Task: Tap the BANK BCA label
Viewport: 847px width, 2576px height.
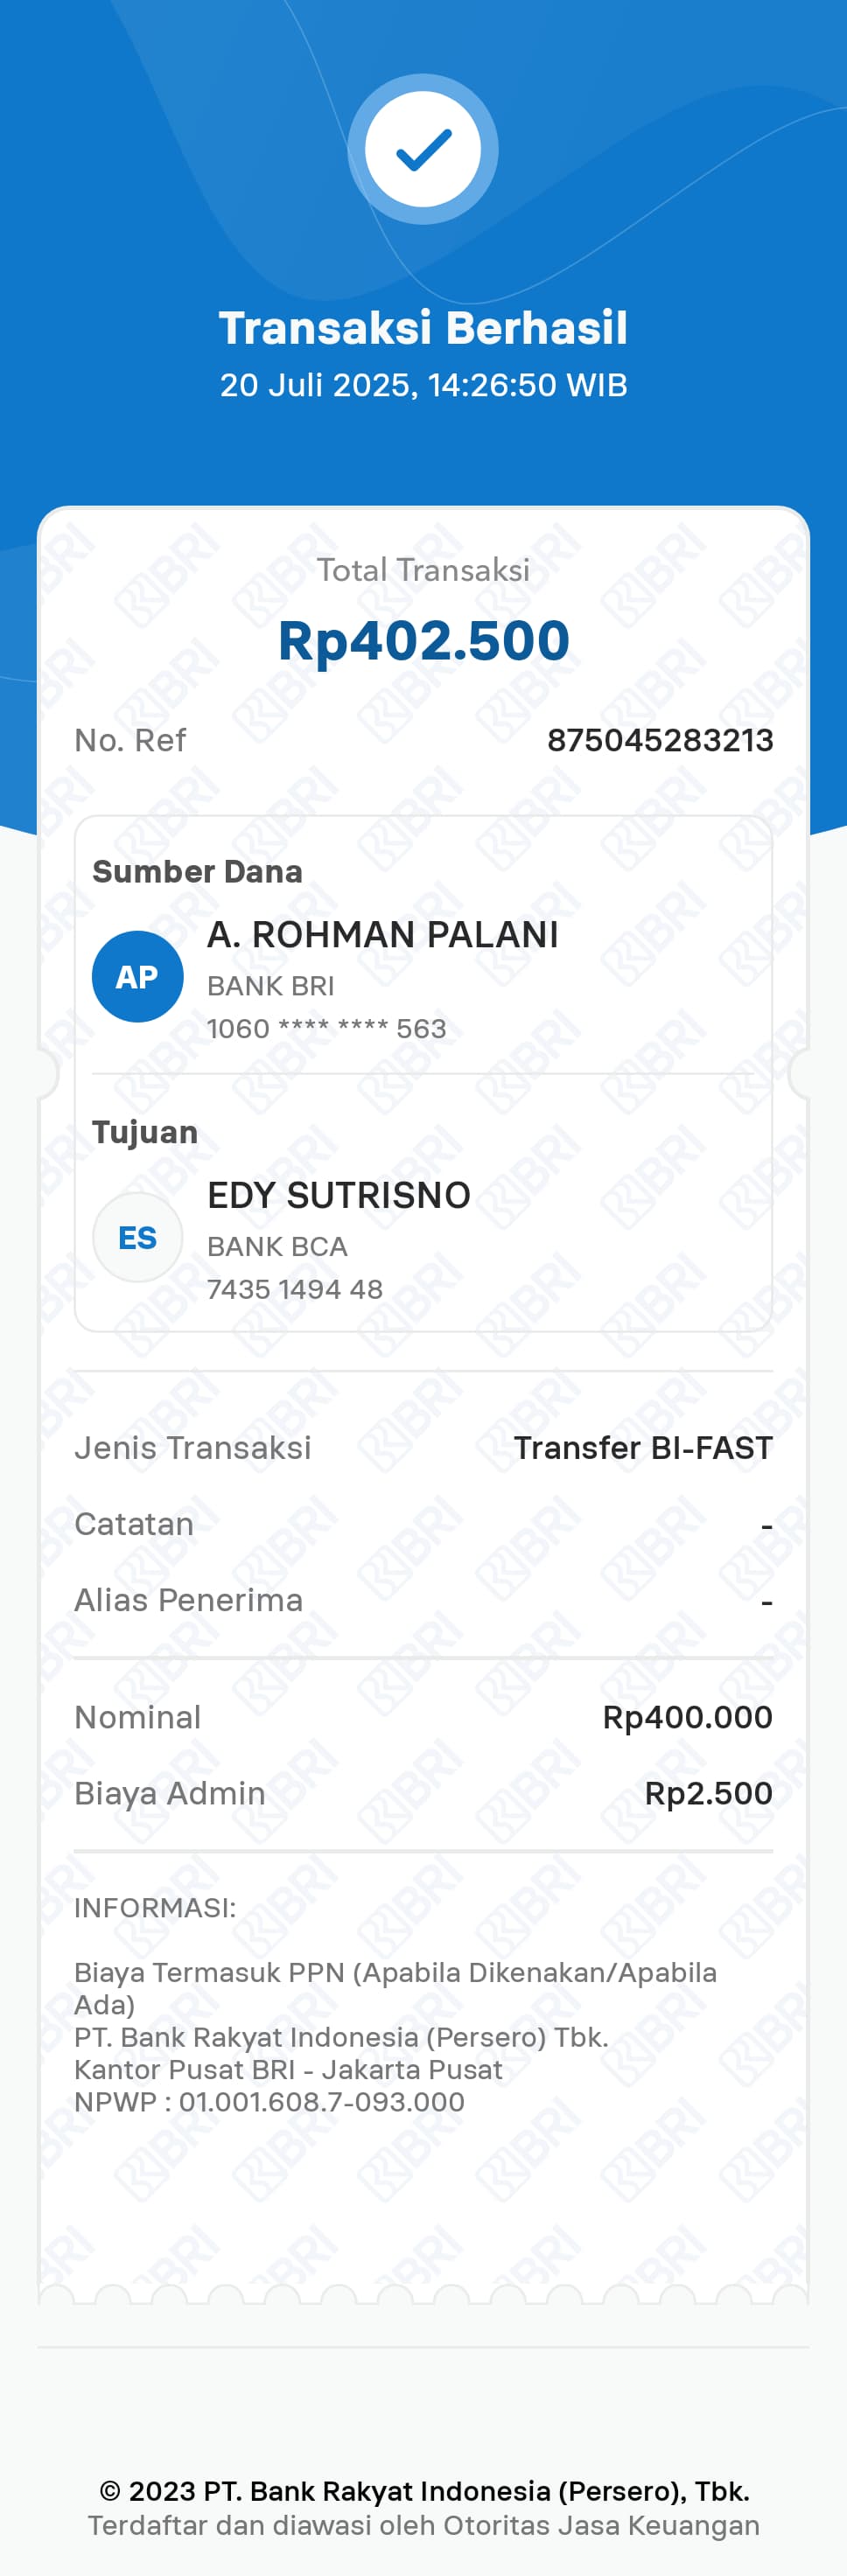Action: (277, 1246)
